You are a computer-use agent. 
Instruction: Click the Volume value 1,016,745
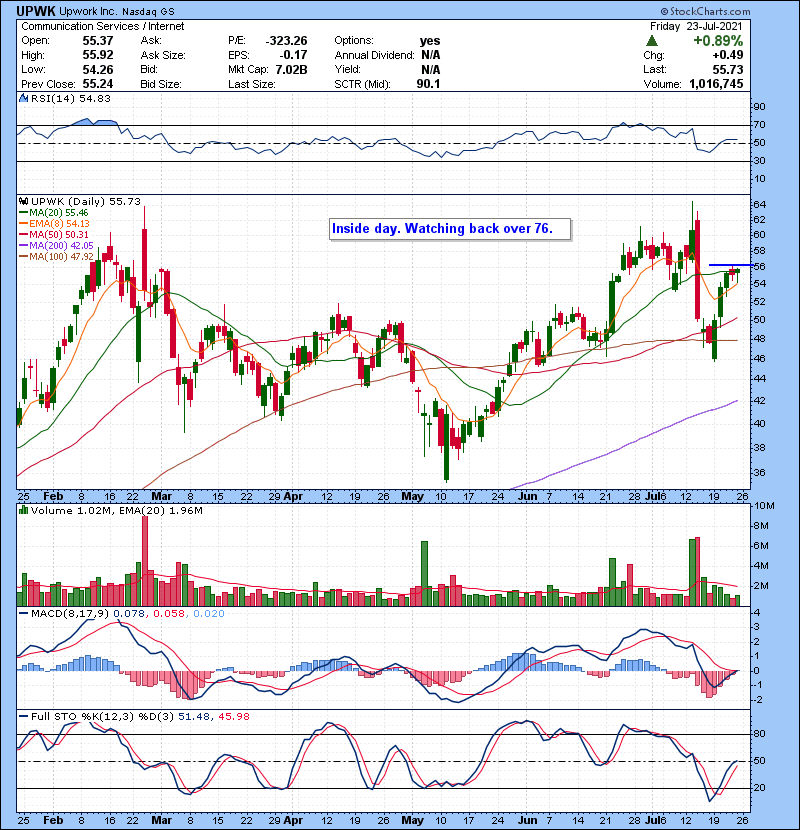716,84
